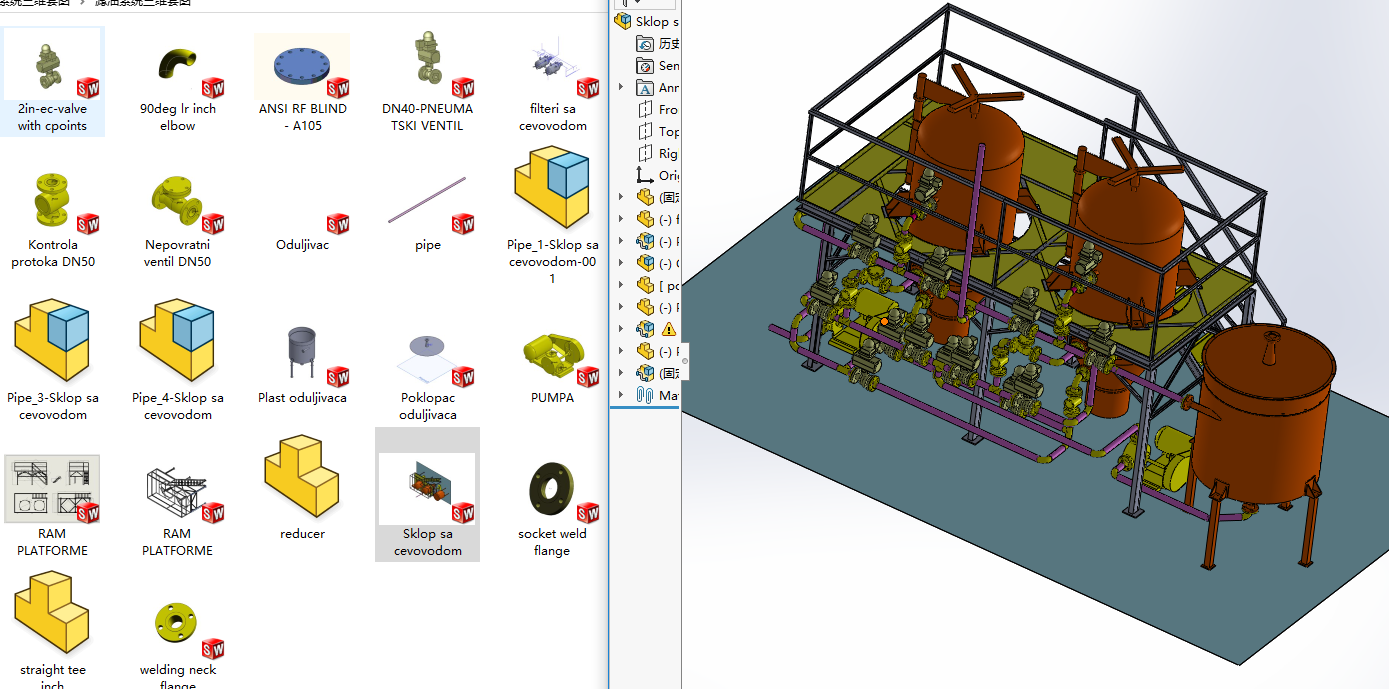Select the Plast oduljivaca tank thumbnail
The height and width of the screenshot is (689, 1389).
(302, 352)
